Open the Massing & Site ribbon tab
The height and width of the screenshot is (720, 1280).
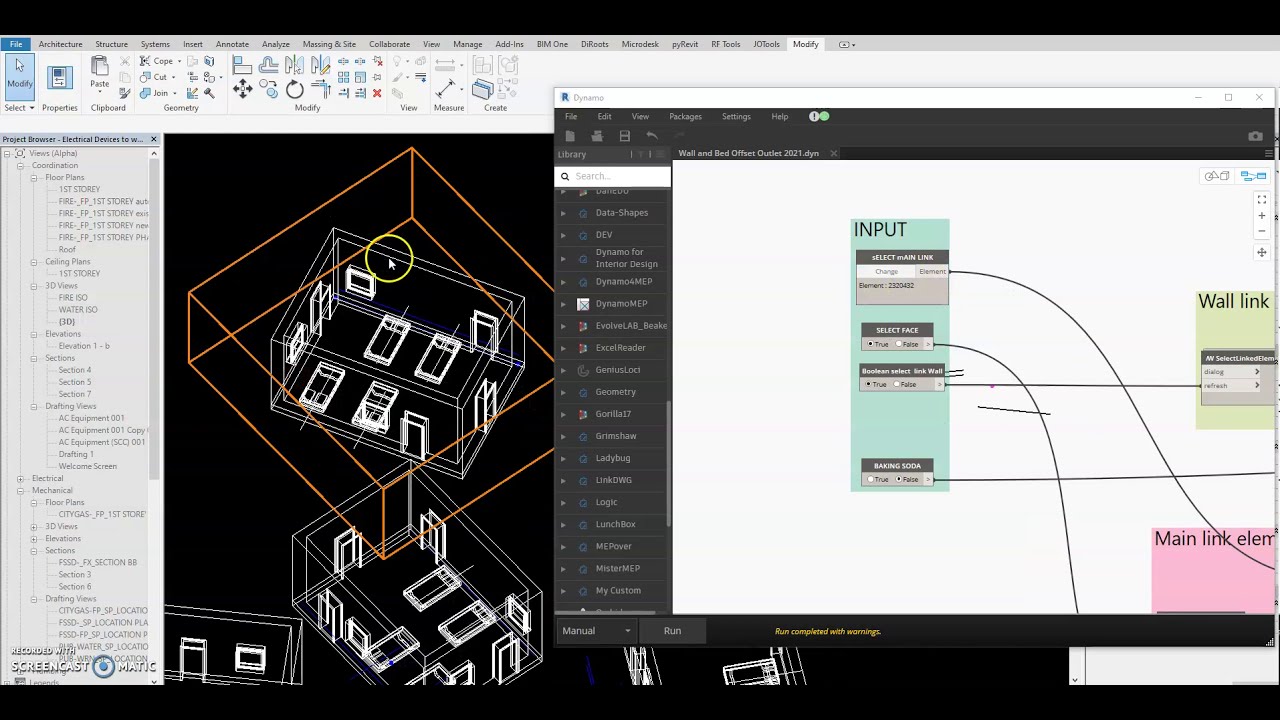coord(329,44)
